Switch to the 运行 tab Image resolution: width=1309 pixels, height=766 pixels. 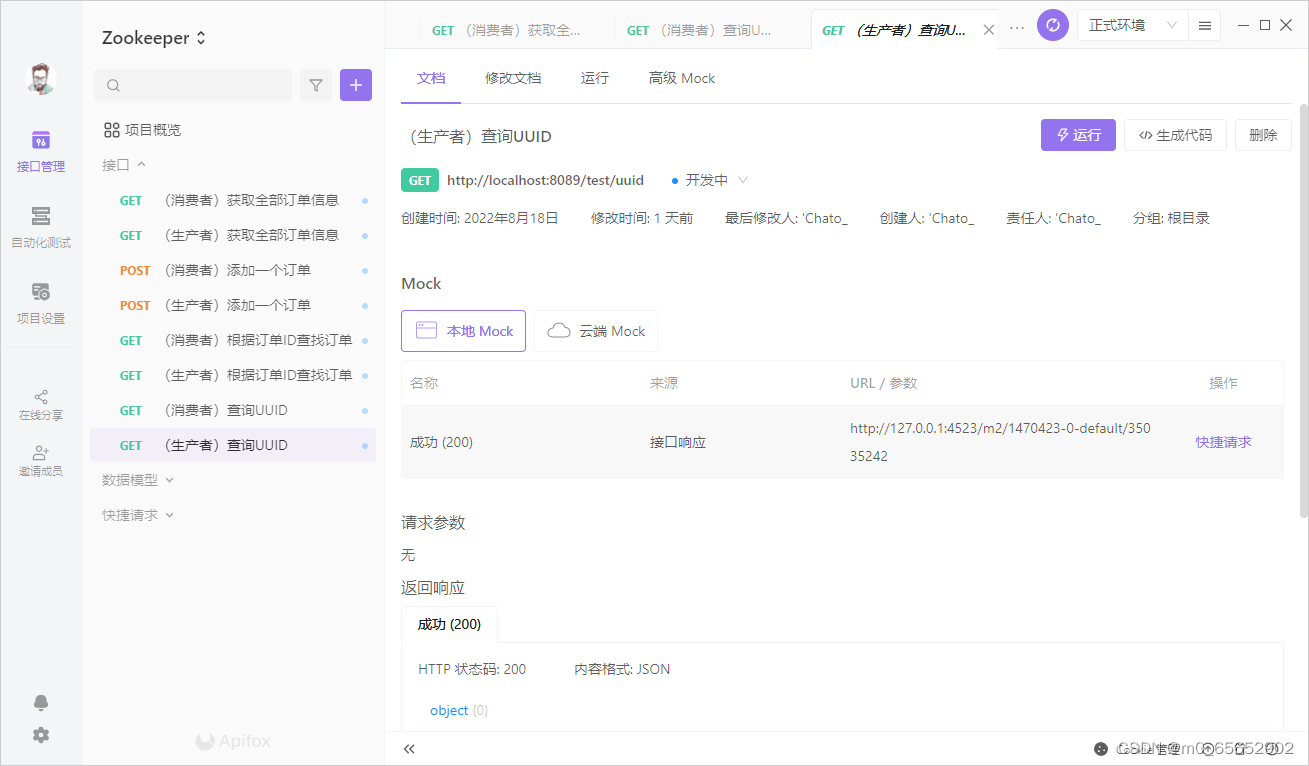point(595,78)
